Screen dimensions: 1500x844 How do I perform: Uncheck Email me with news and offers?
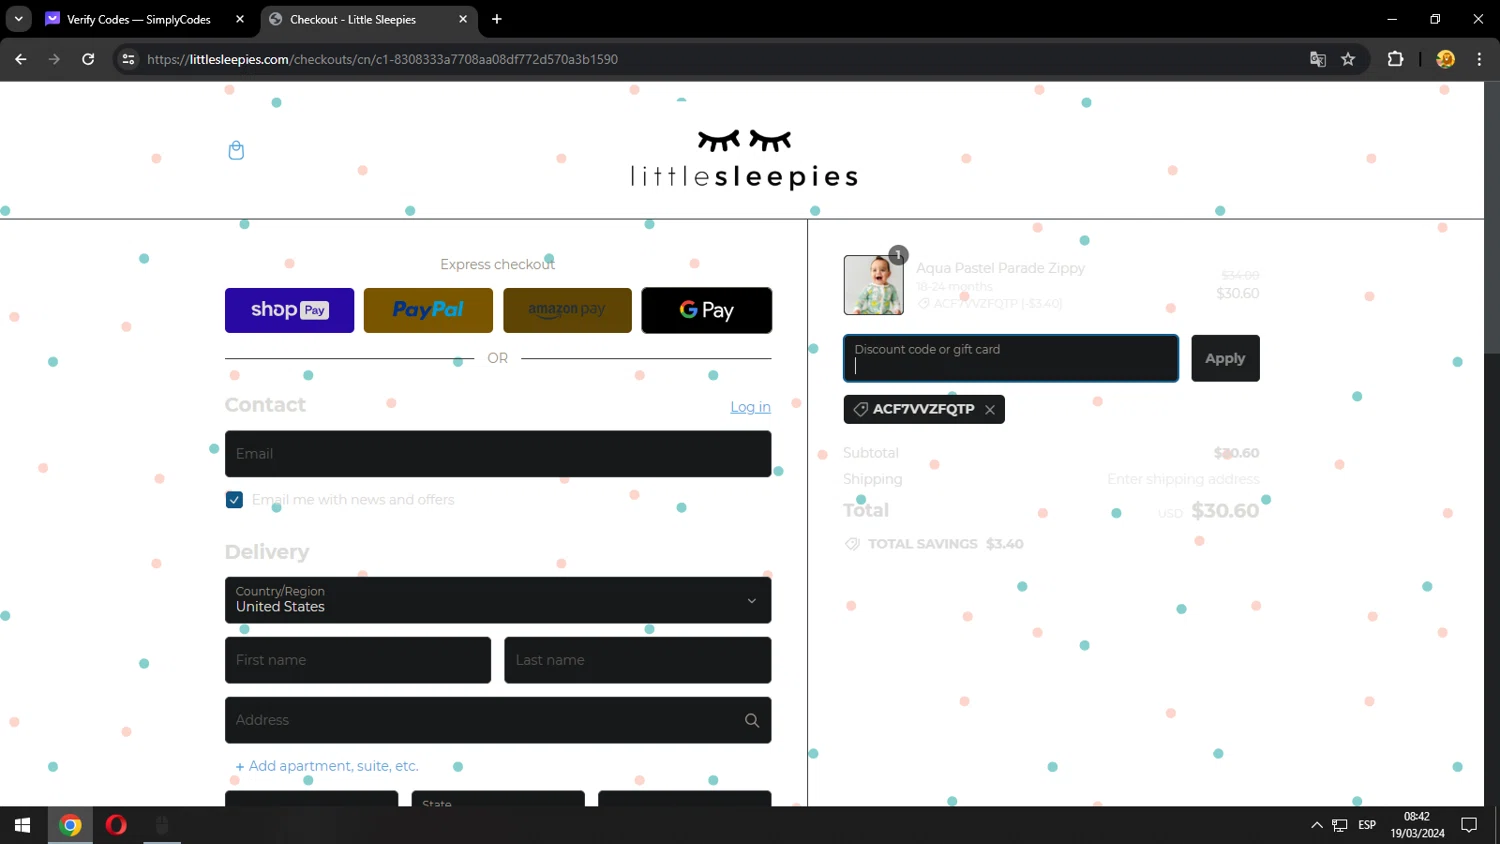pyautogui.click(x=234, y=500)
